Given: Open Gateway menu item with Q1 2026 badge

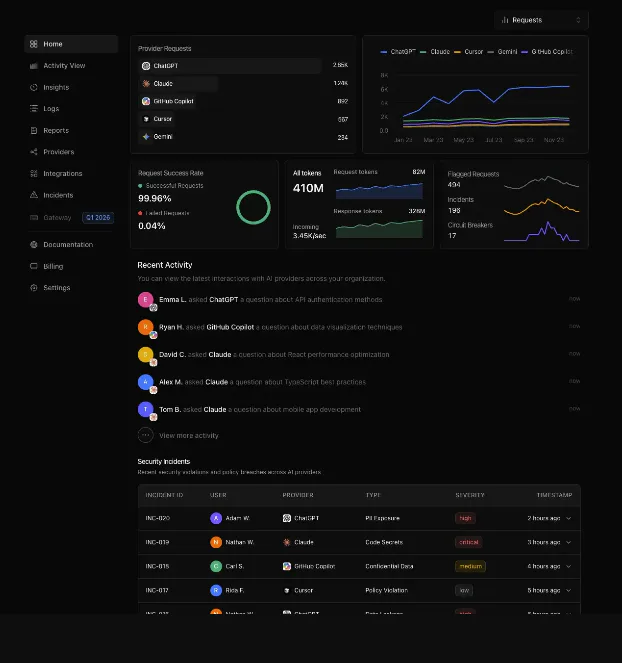Looking at the screenshot, I should pos(71,218).
